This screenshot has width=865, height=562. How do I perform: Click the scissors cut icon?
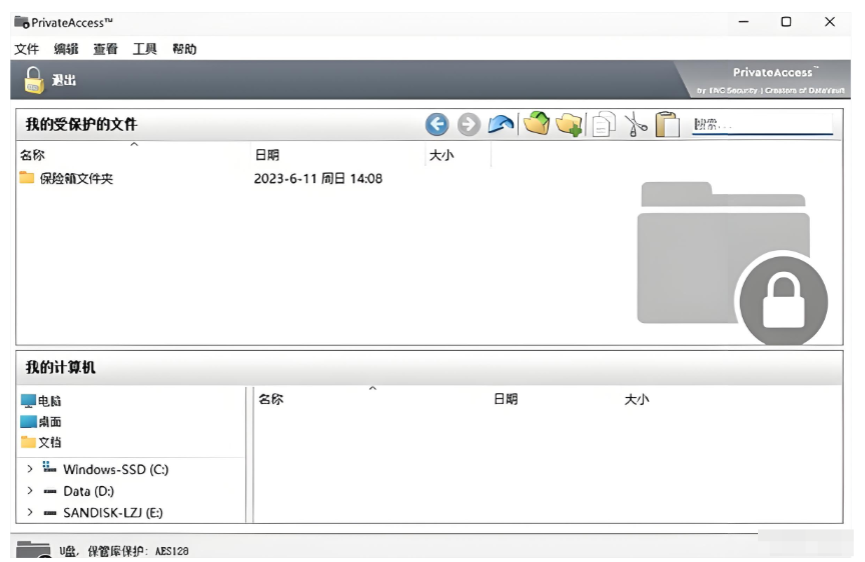coord(635,125)
